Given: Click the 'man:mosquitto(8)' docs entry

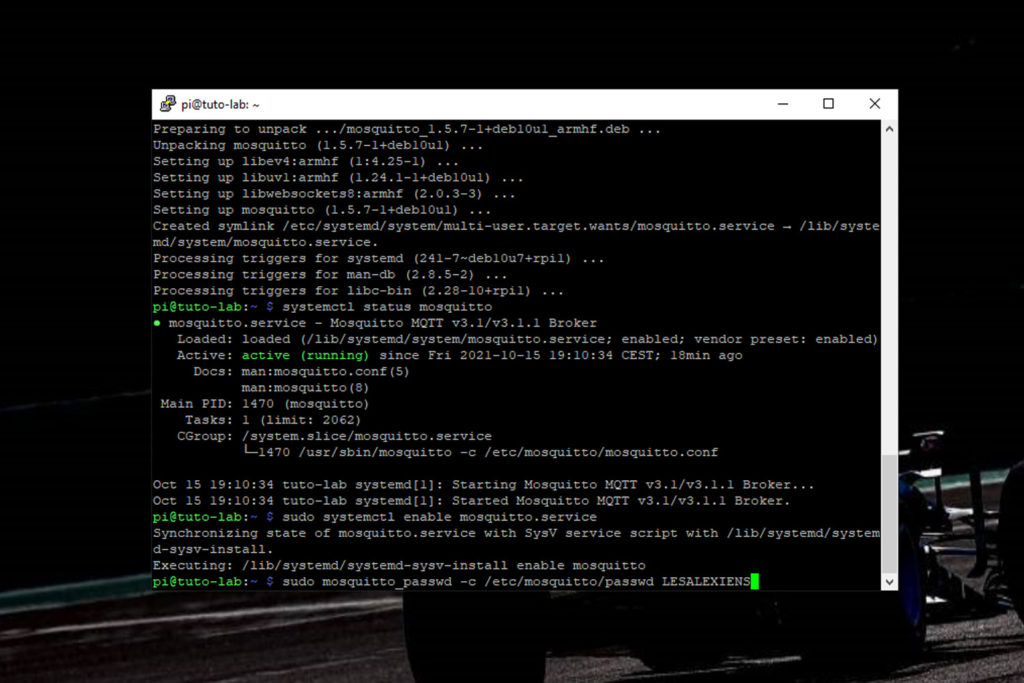Looking at the screenshot, I should click(305, 387).
